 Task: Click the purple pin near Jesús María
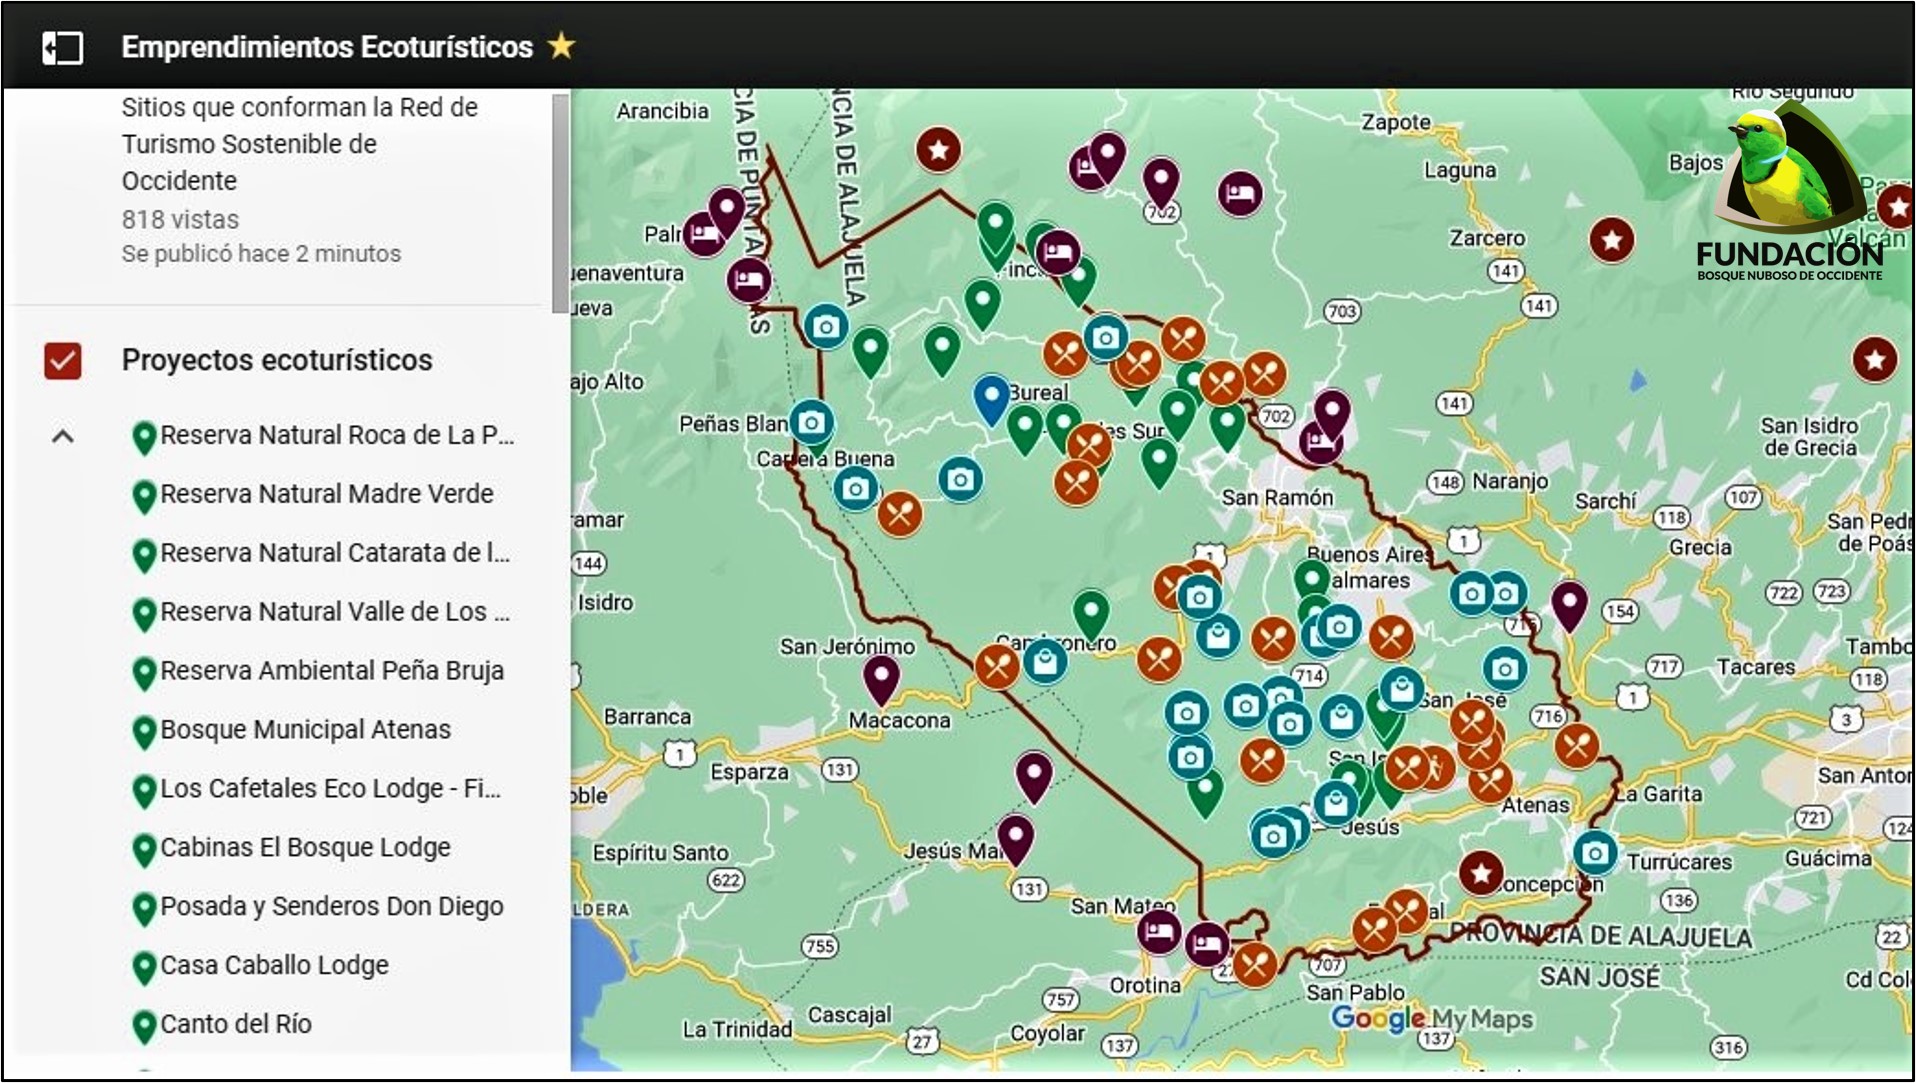click(1015, 836)
